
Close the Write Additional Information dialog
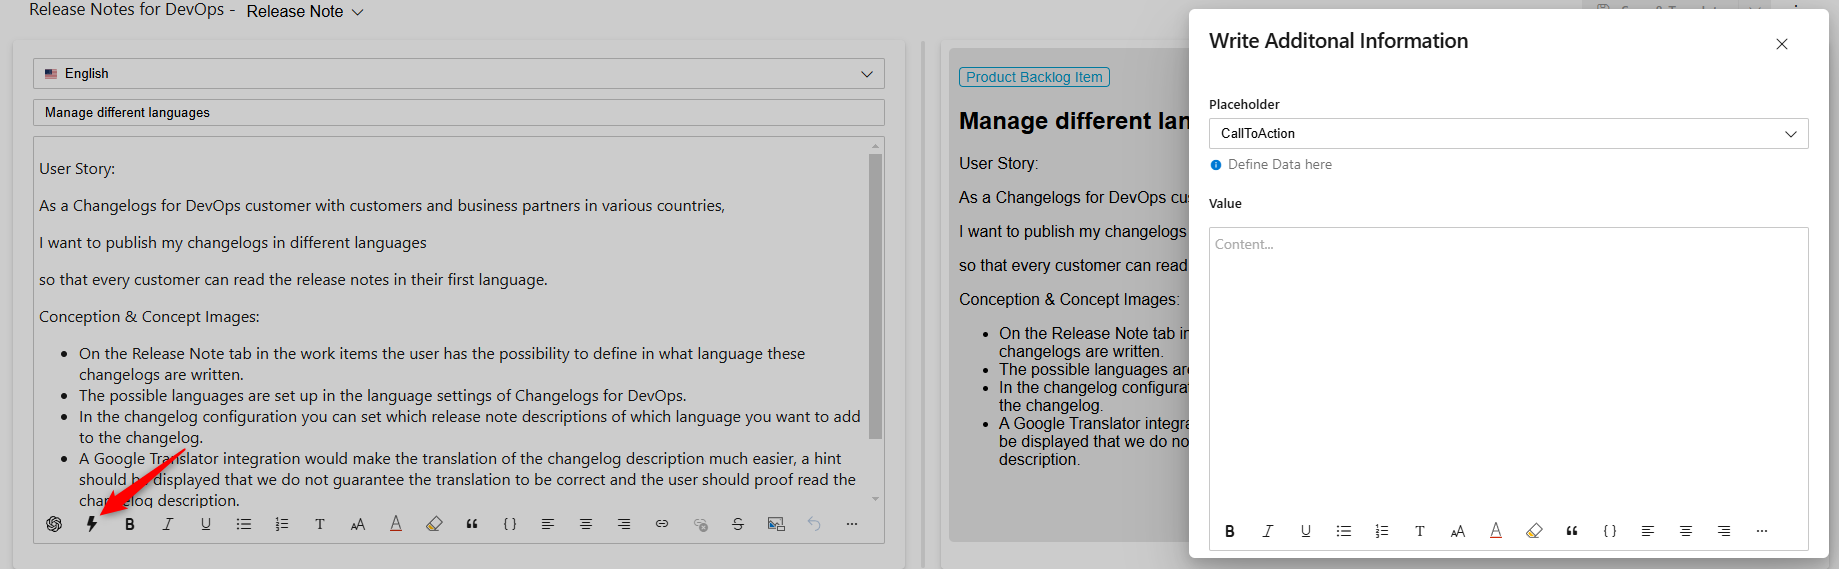click(x=1782, y=44)
